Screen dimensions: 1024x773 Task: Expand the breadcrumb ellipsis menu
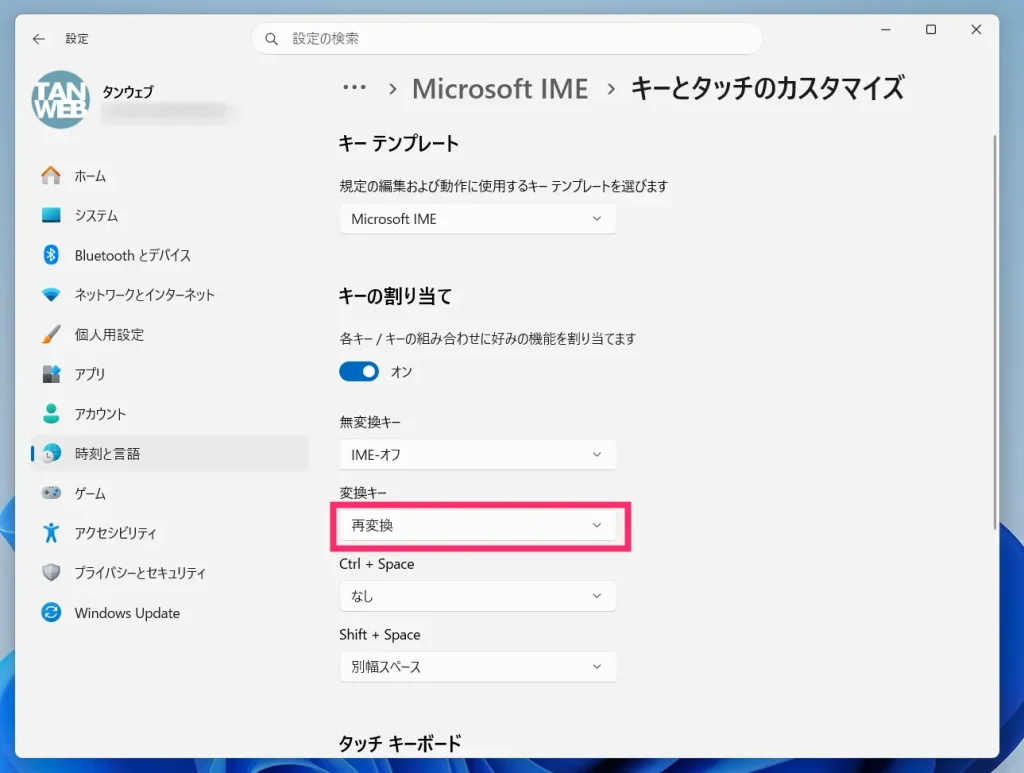pyautogui.click(x=355, y=87)
